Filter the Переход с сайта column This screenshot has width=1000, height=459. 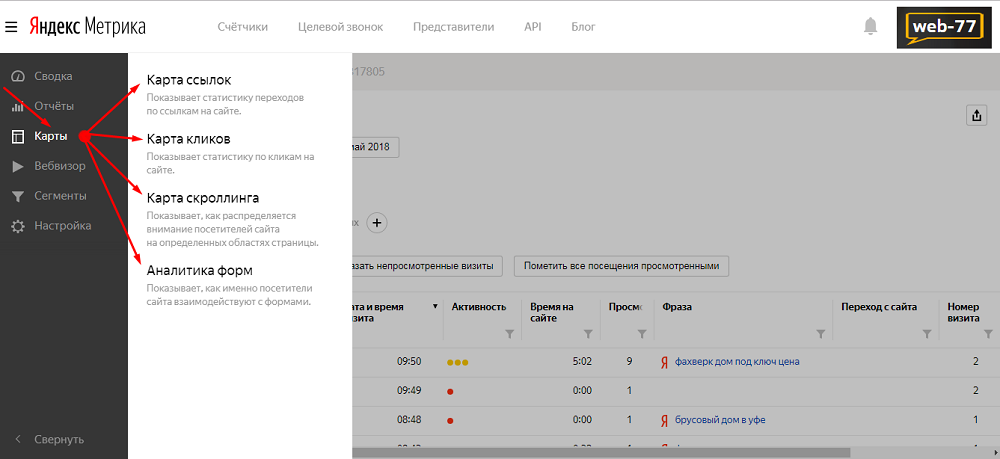click(927, 333)
